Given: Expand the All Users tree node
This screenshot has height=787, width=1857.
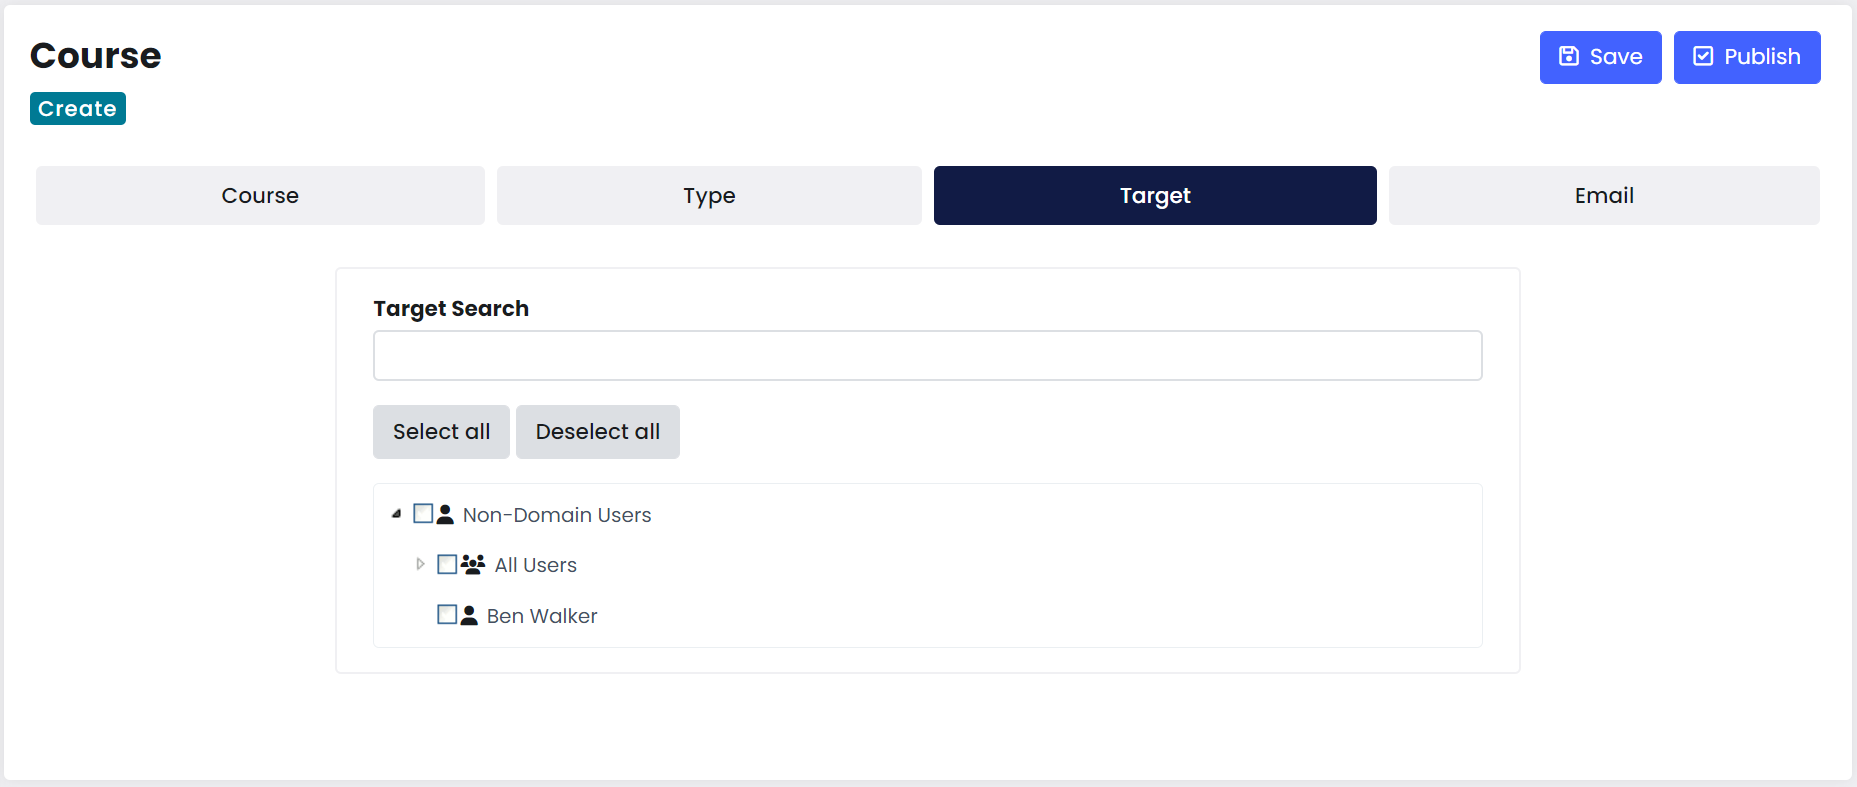Looking at the screenshot, I should click(420, 564).
